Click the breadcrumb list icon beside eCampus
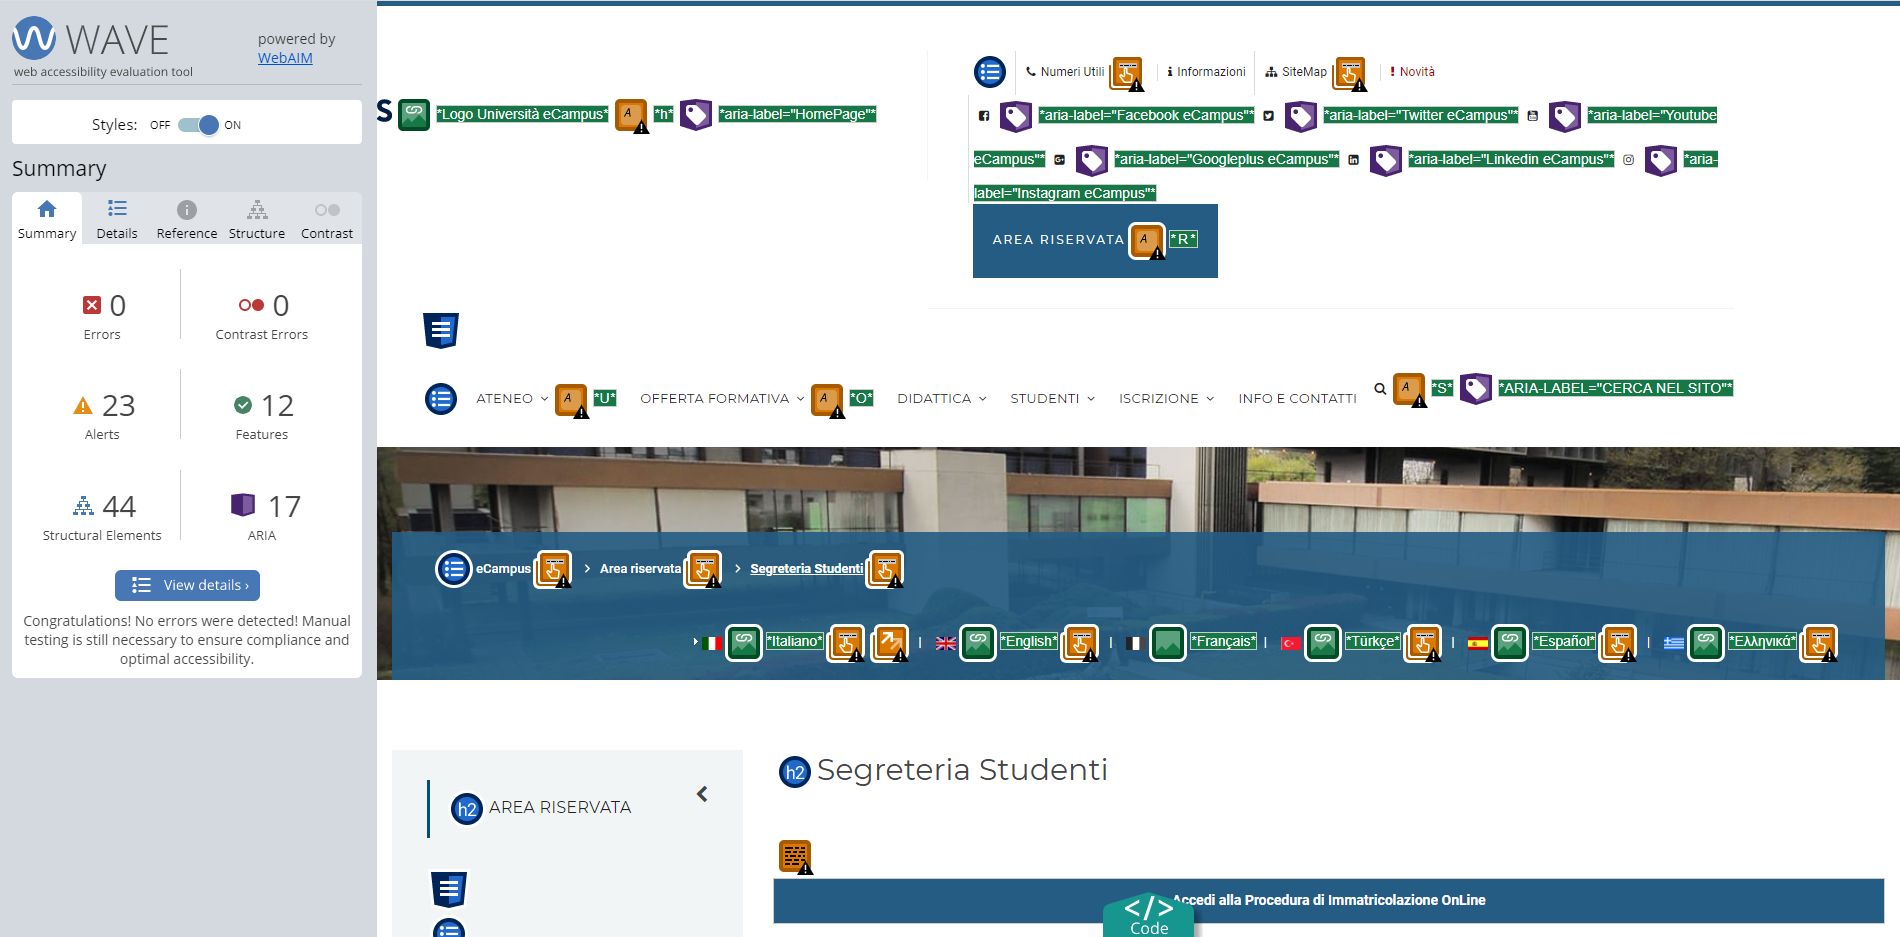1900x937 pixels. [453, 569]
